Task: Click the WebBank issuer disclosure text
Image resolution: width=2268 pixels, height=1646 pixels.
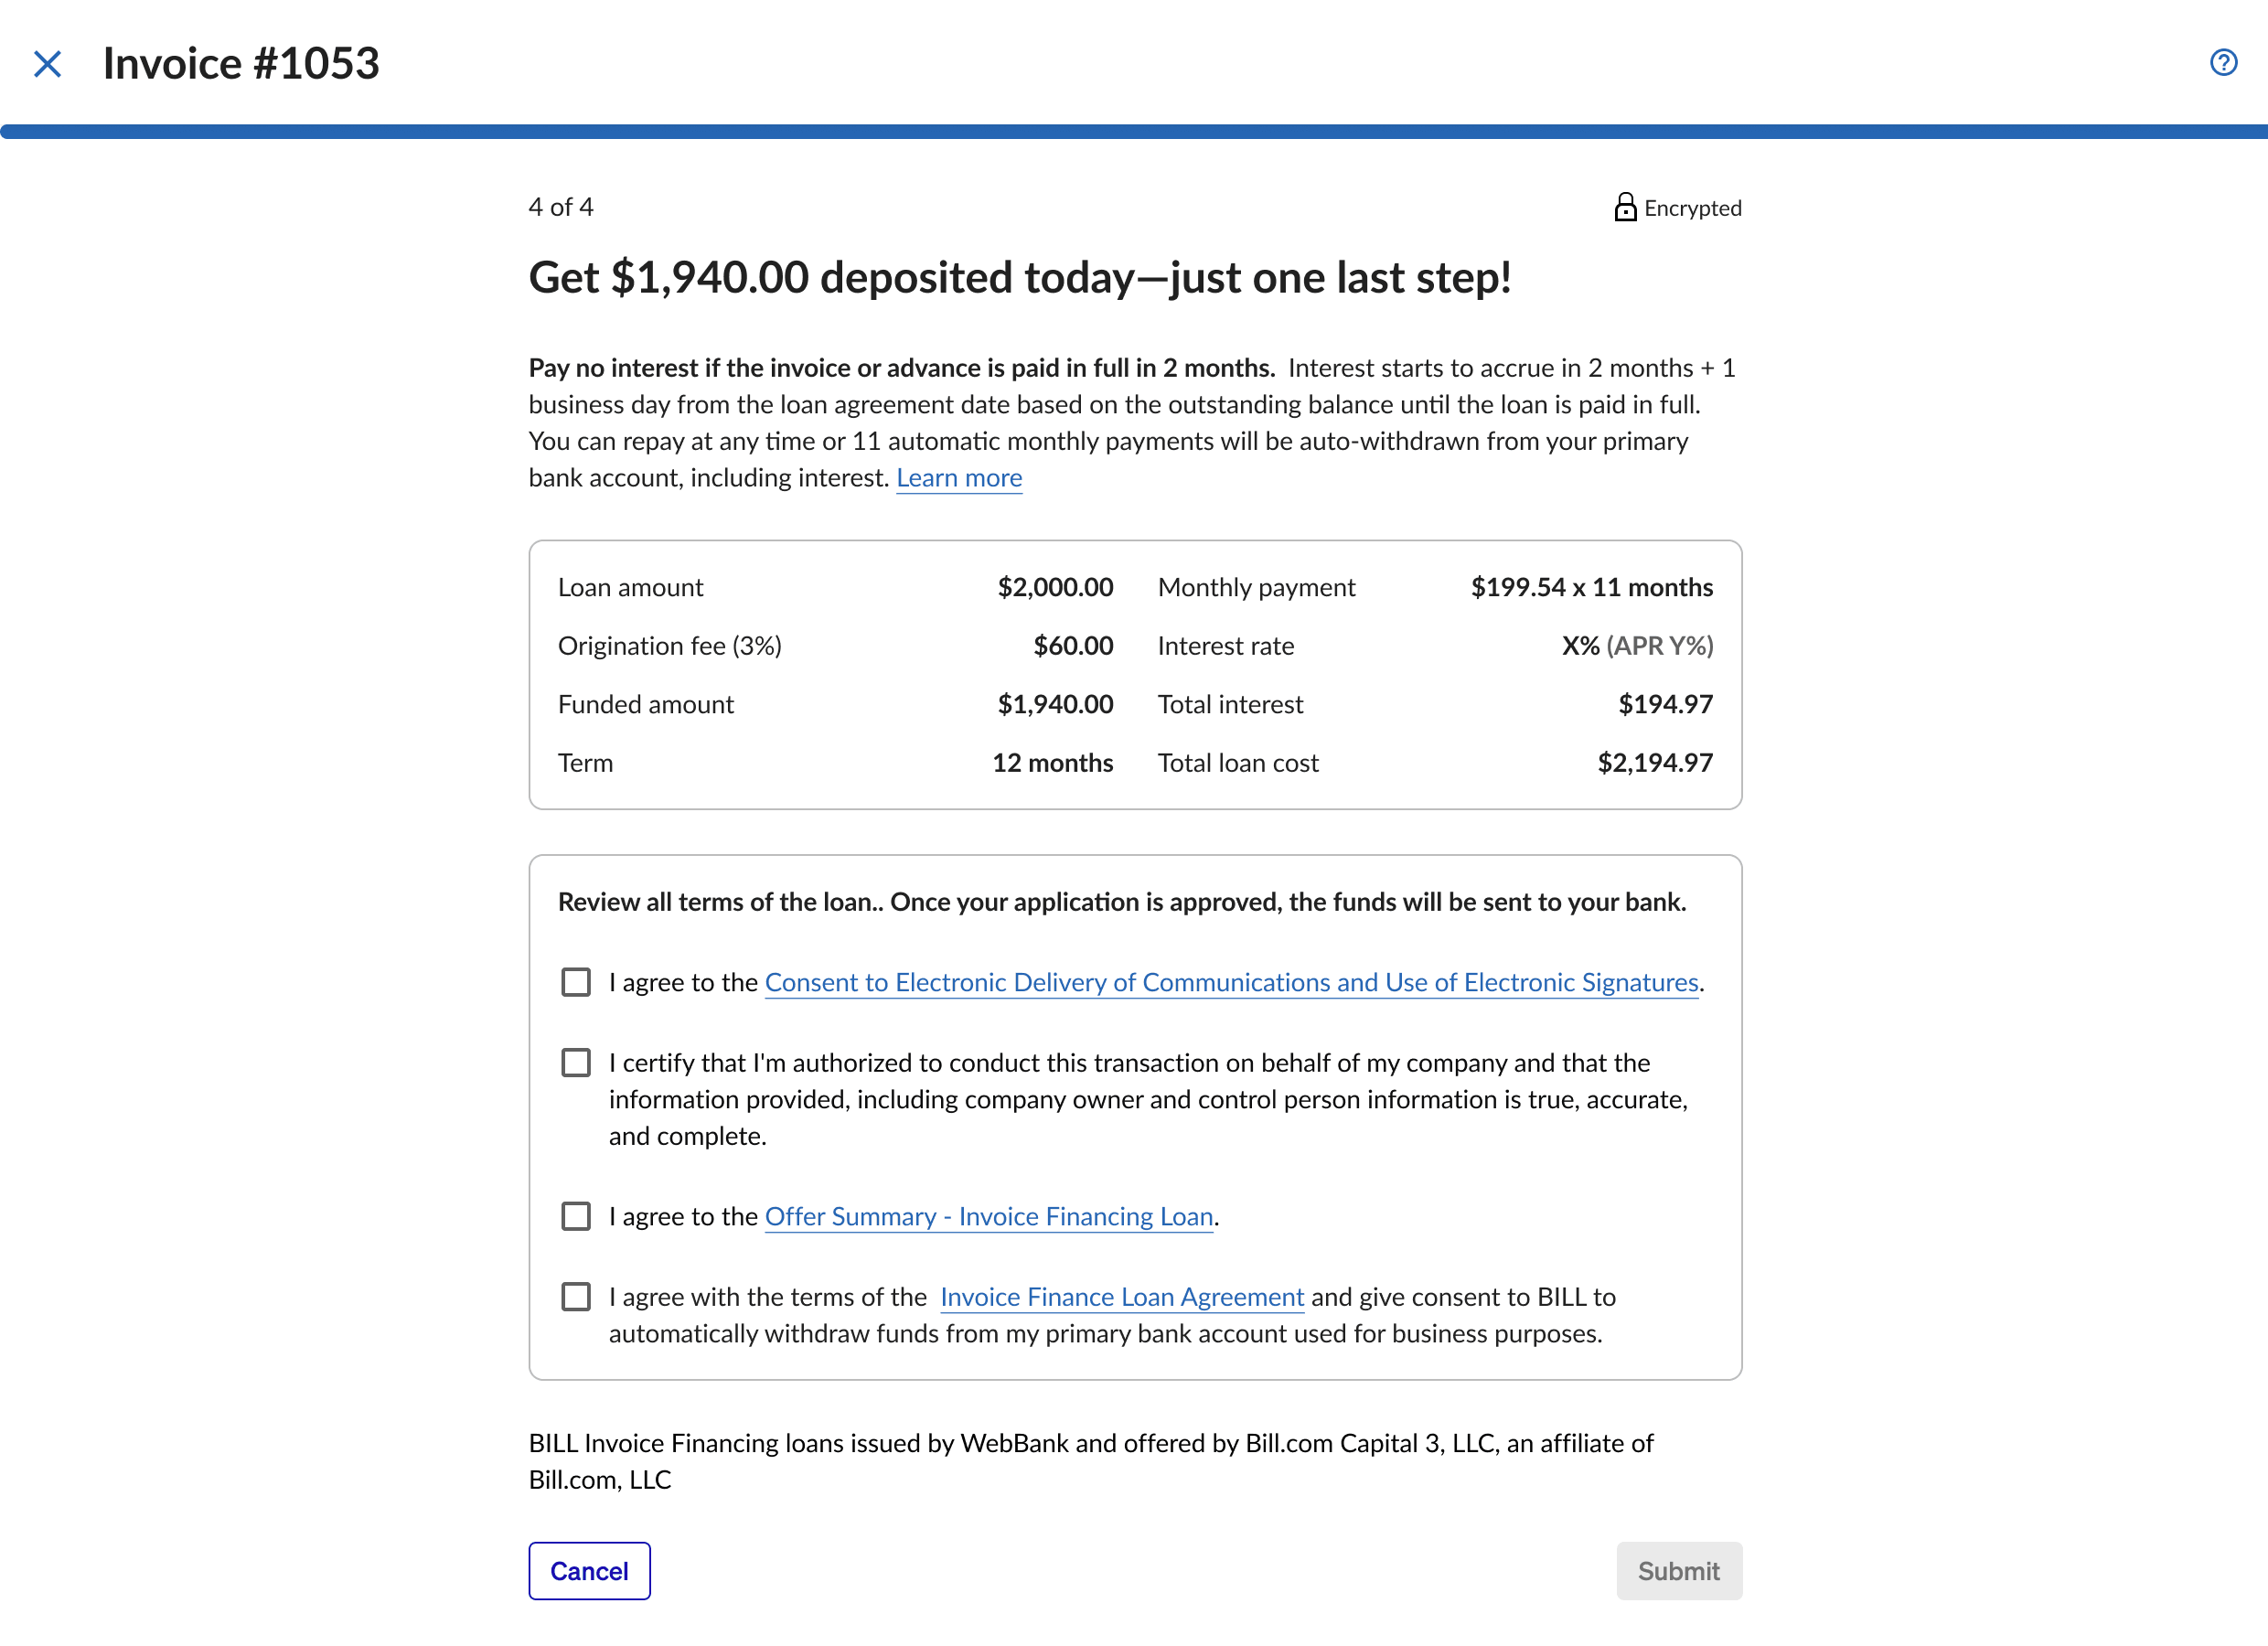Action: [x=1091, y=1461]
